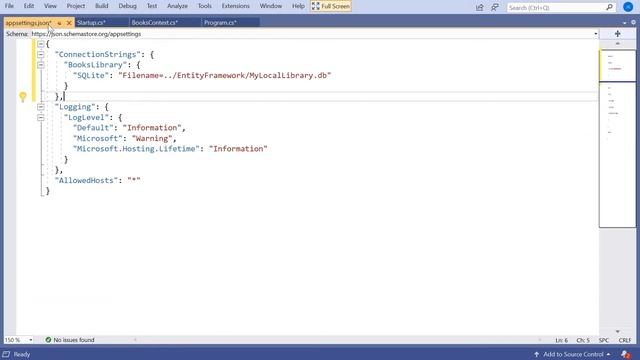Click the "ConnectionStrings" key text
Image resolution: width=640 pixels, height=360 pixels.
pos(97,54)
